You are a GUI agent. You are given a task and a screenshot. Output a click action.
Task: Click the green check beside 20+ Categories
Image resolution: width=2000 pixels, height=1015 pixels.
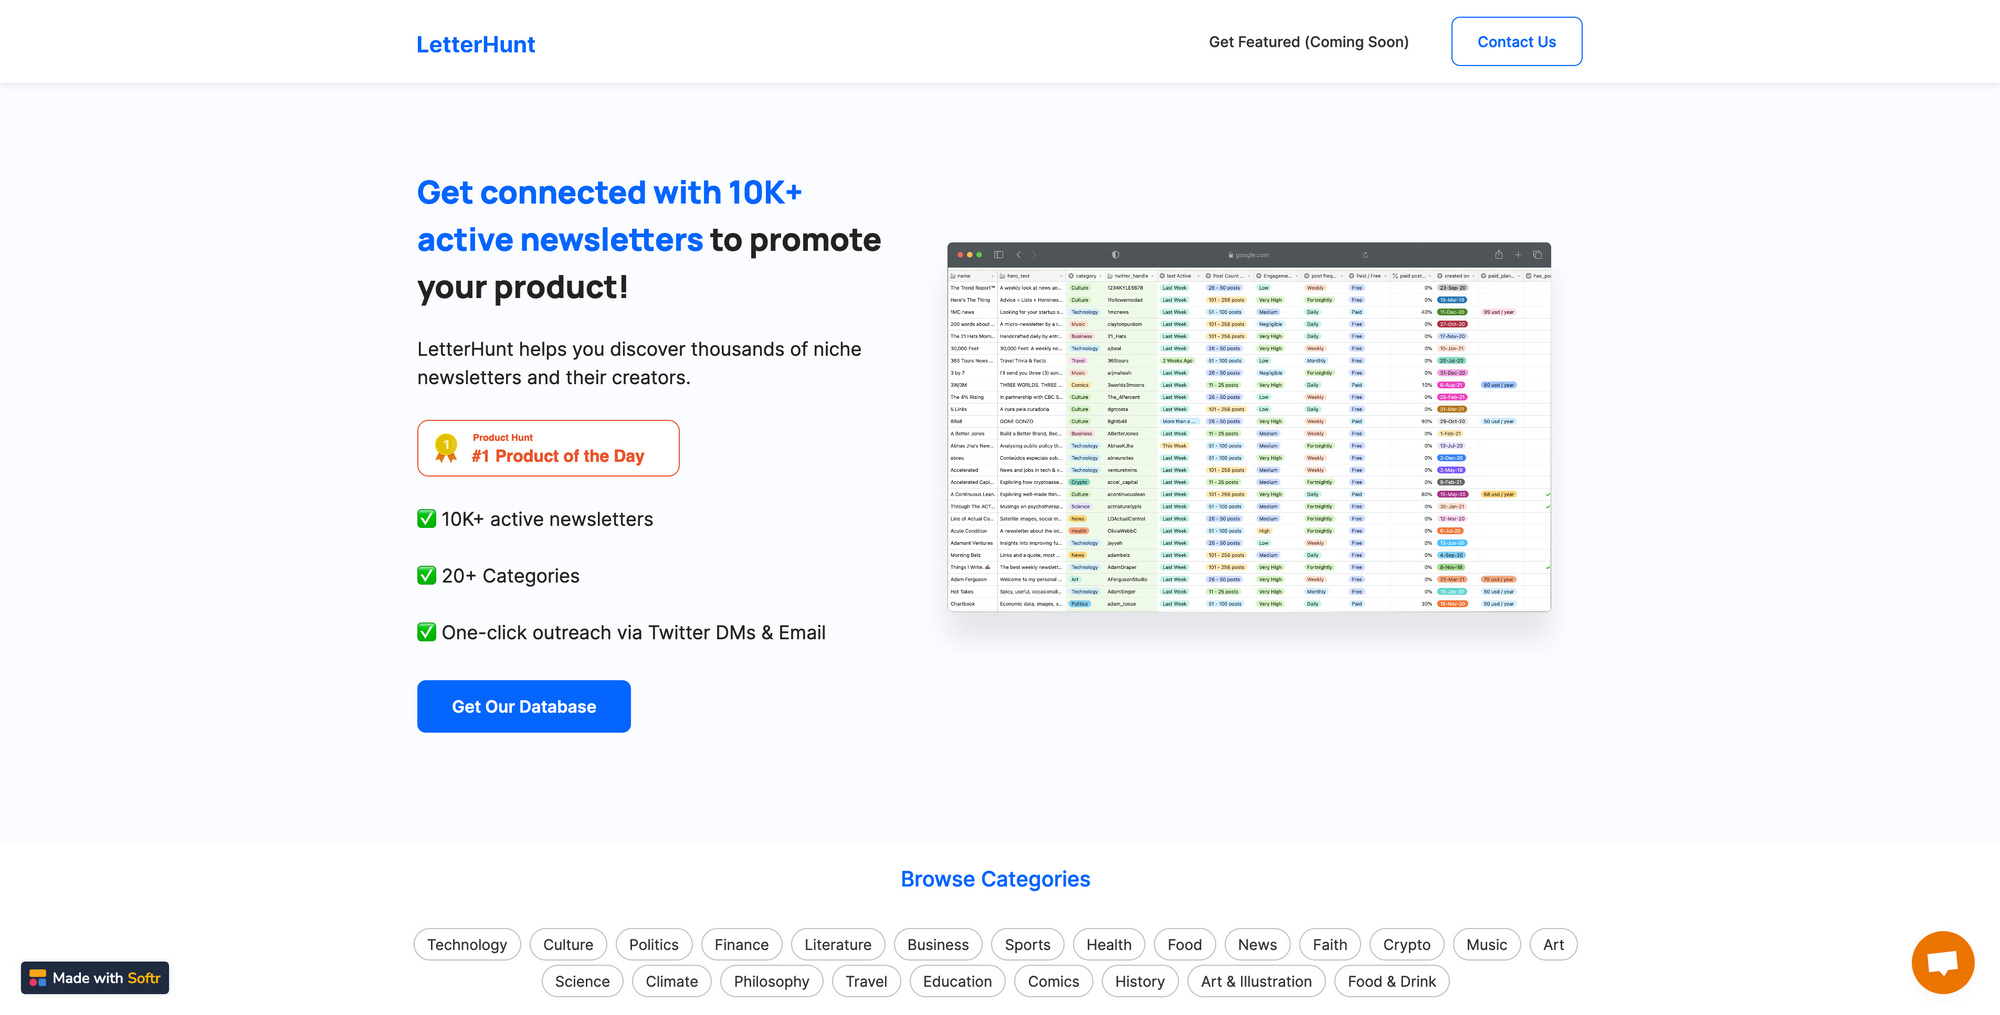427,576
